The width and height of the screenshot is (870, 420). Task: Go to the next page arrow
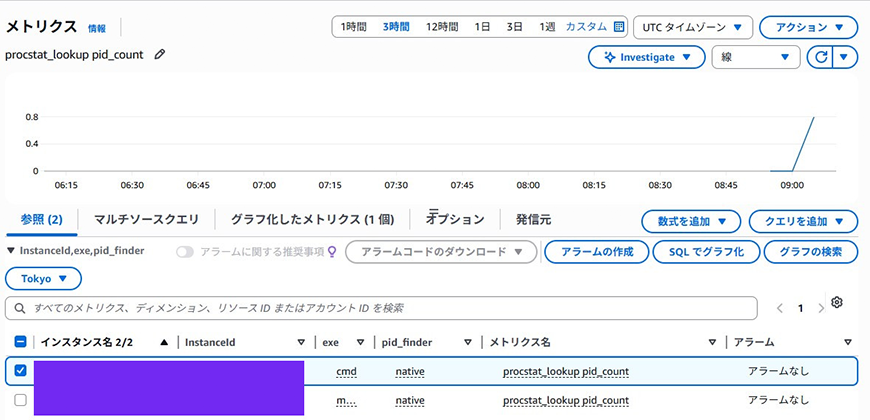tap(821, 308)
